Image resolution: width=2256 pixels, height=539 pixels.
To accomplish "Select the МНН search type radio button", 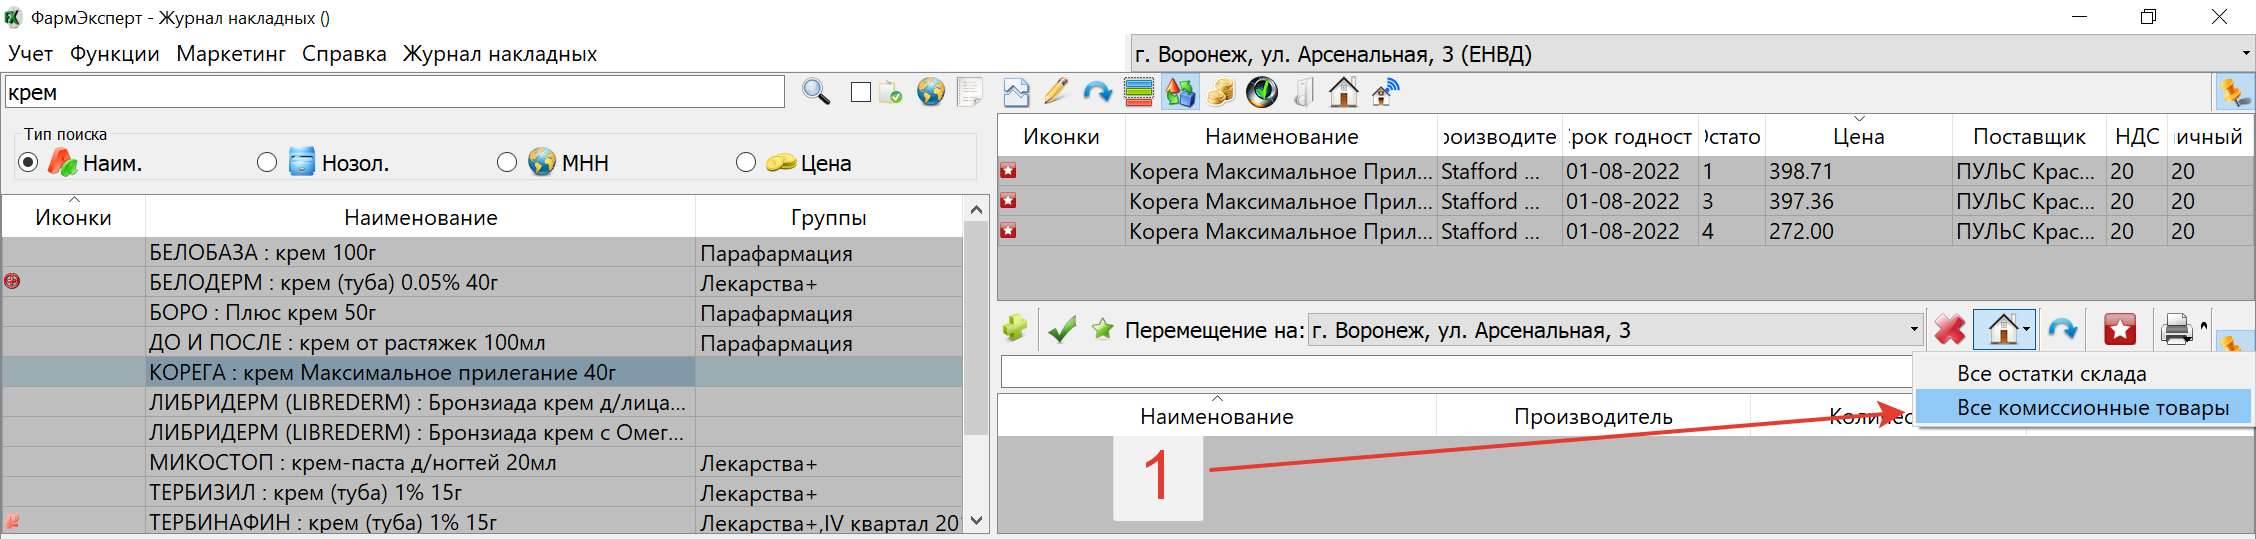I will [507, 162].
